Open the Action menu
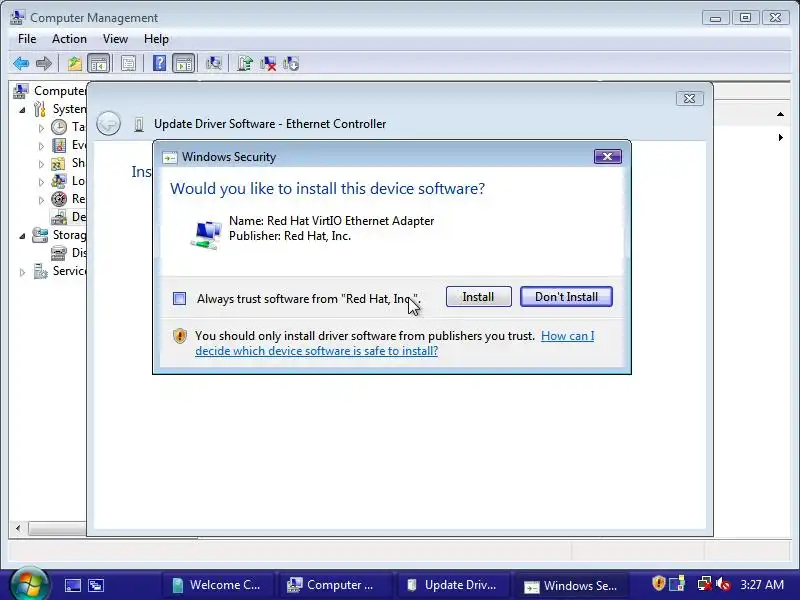The width and height of the screenshot is (800, 600). tap(69, 39)
